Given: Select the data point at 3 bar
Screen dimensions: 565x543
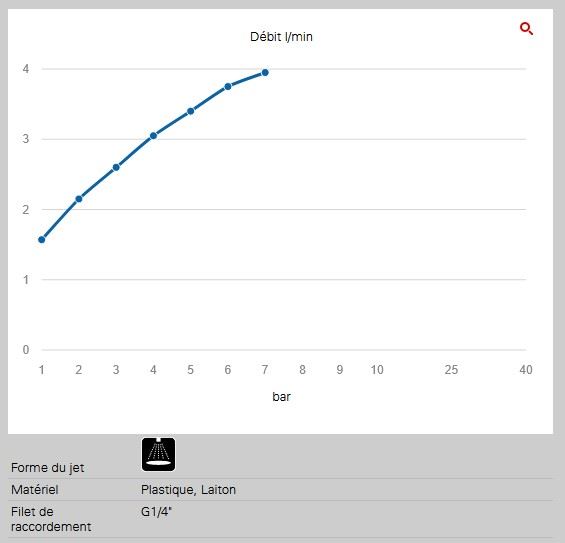Looking at the screenshot, I should (x=116, y=167).
